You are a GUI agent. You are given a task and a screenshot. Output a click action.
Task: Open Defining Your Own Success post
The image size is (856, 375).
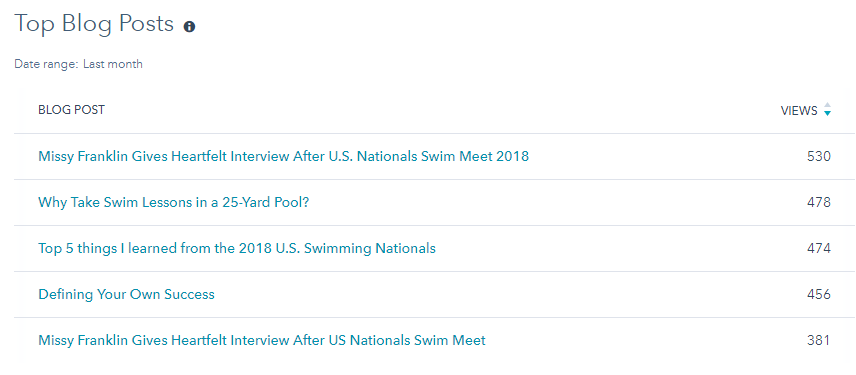[126, 294]
